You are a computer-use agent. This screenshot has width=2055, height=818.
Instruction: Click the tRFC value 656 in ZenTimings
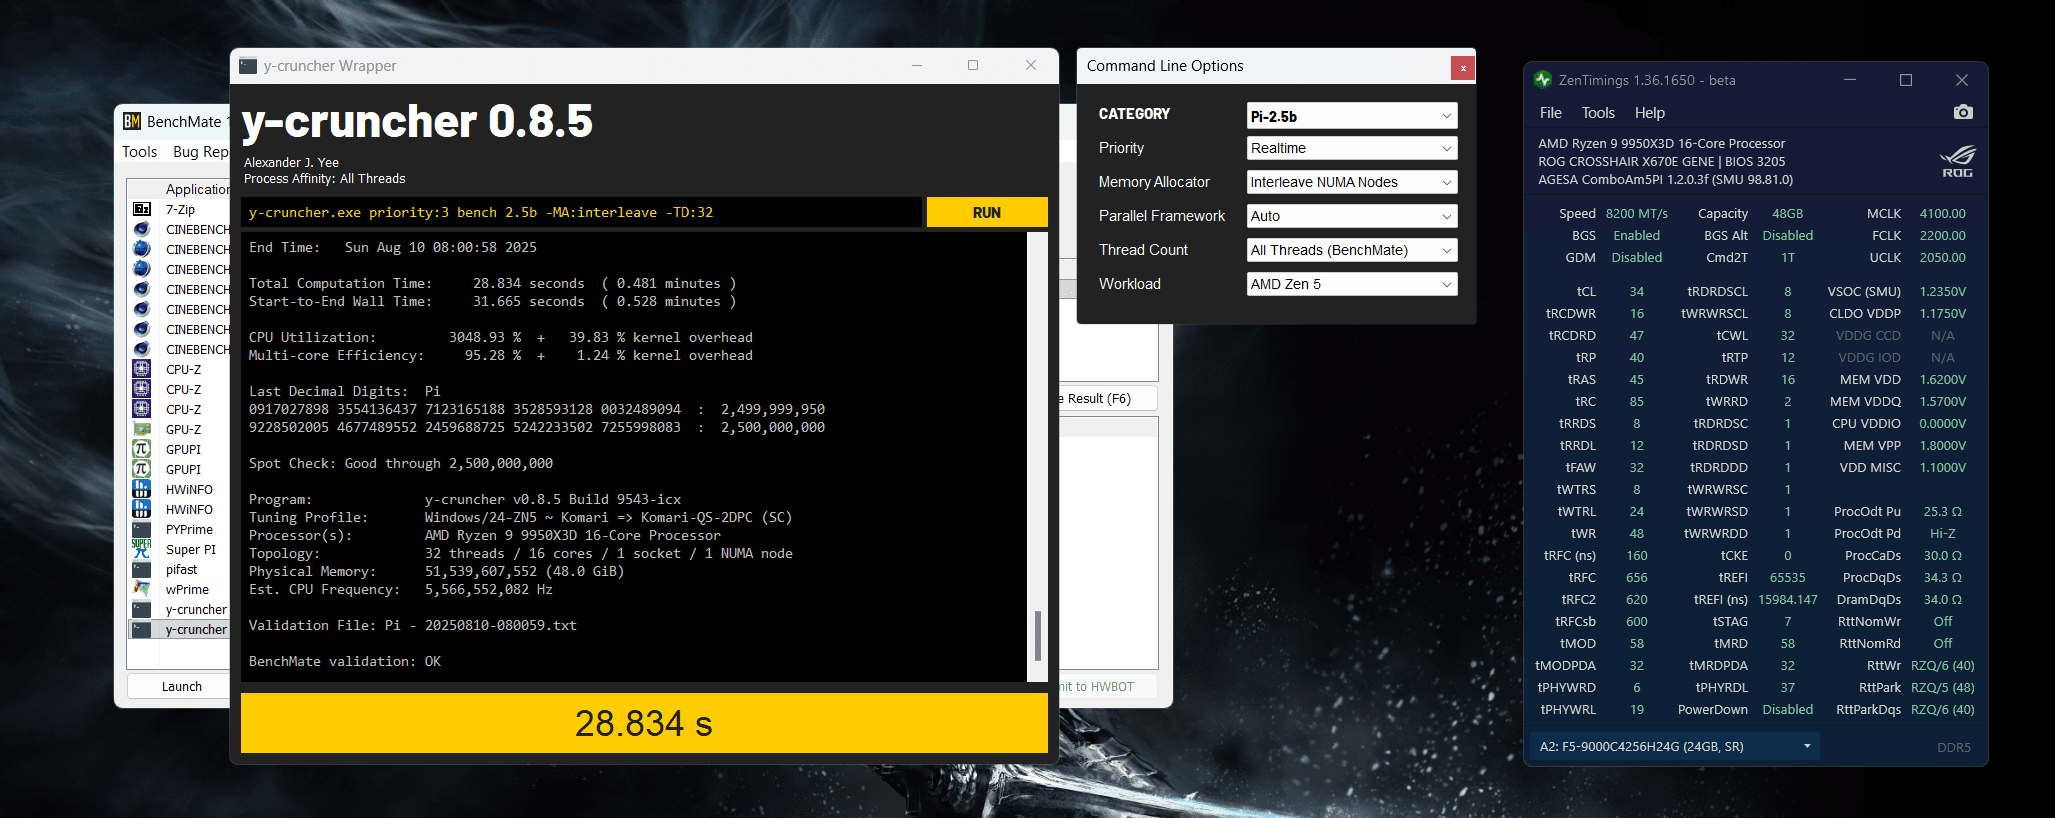coord(1636,577)
